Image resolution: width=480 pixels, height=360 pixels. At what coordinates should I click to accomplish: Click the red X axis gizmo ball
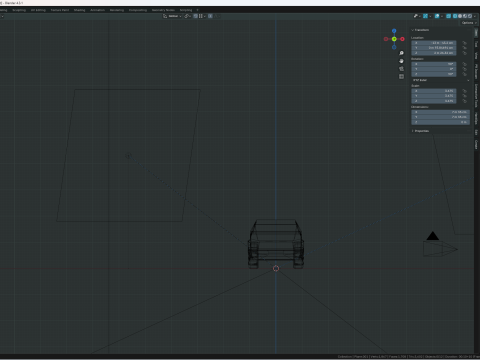(x=403, y=39)
